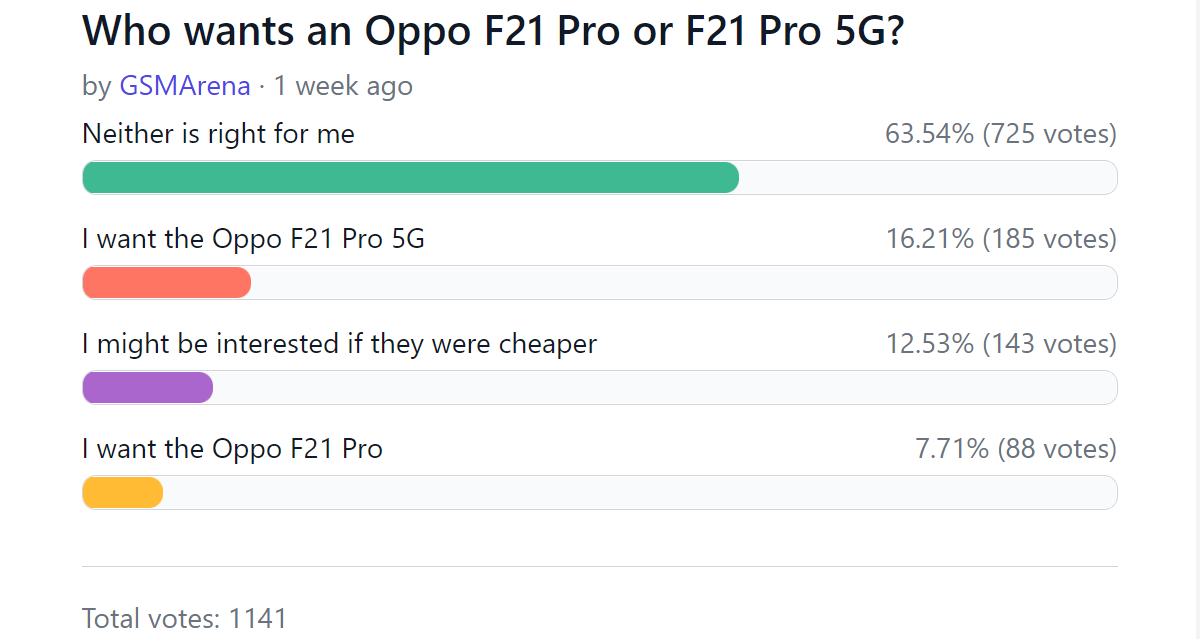Viewport: 1200px width, 639px height.
Task: Select 'I want the Oppo F21 Pro 5G'
Action: 253,239
